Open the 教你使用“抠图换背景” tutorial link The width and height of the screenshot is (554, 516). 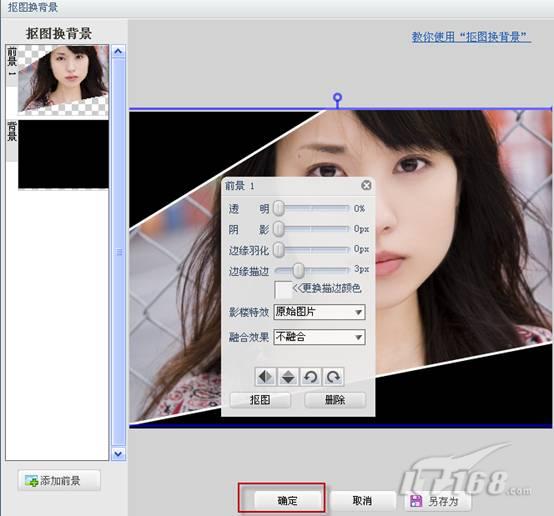pos(471,37)
